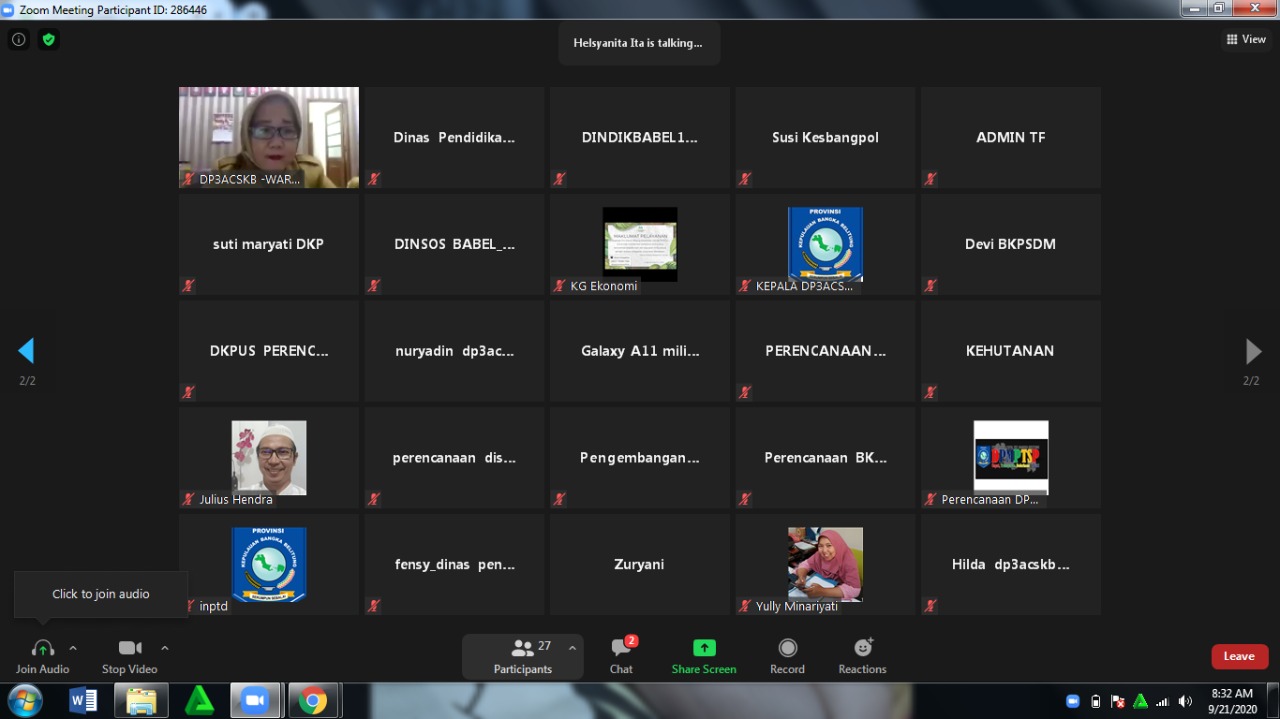This screenshot has height=719, width=1280.
Task: Leave the meeting with the red button
Action: pyautogui.click(x=1239, y=656)
